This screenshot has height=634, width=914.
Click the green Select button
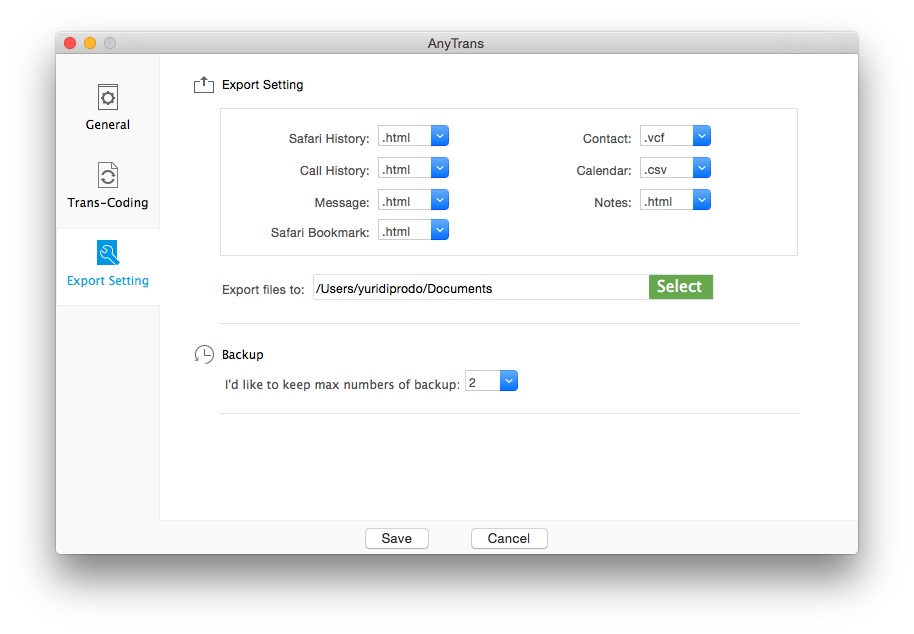[x=680, y=287]
